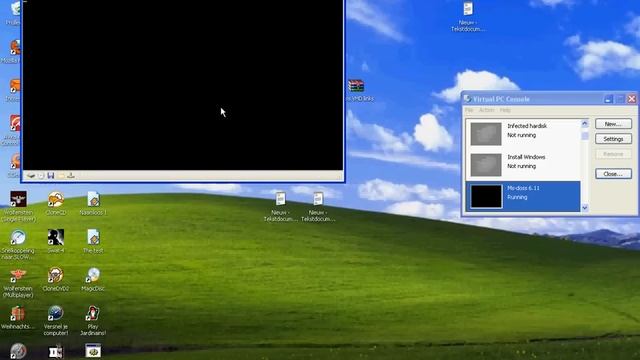Viewport: 640px width, 360px height.
Task: Click the shared folder icon in VM status bar
Action: click(x=61, y=176)
